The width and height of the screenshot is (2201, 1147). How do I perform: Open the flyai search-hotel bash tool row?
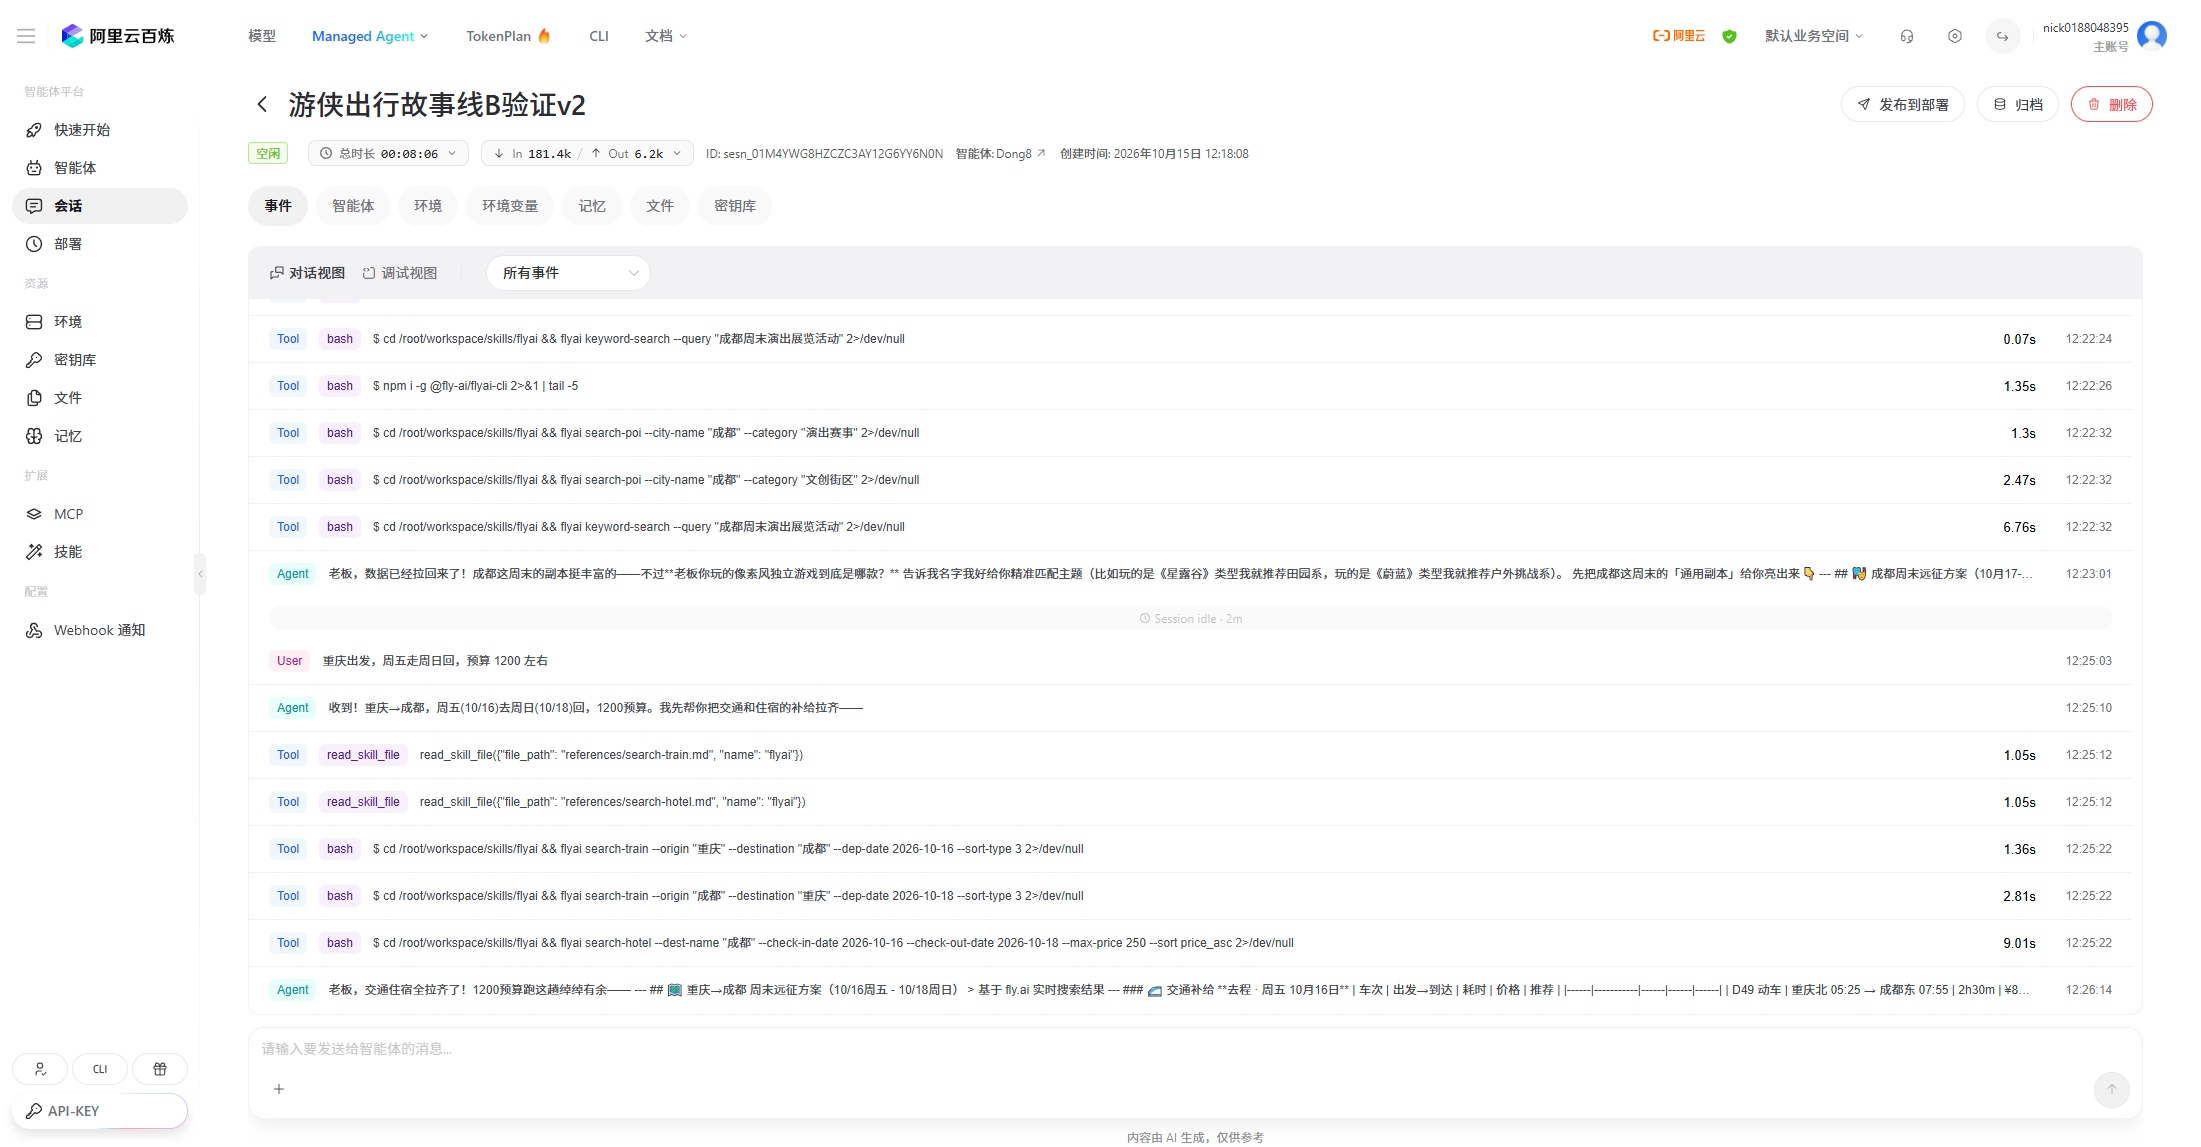point(1190,943)
